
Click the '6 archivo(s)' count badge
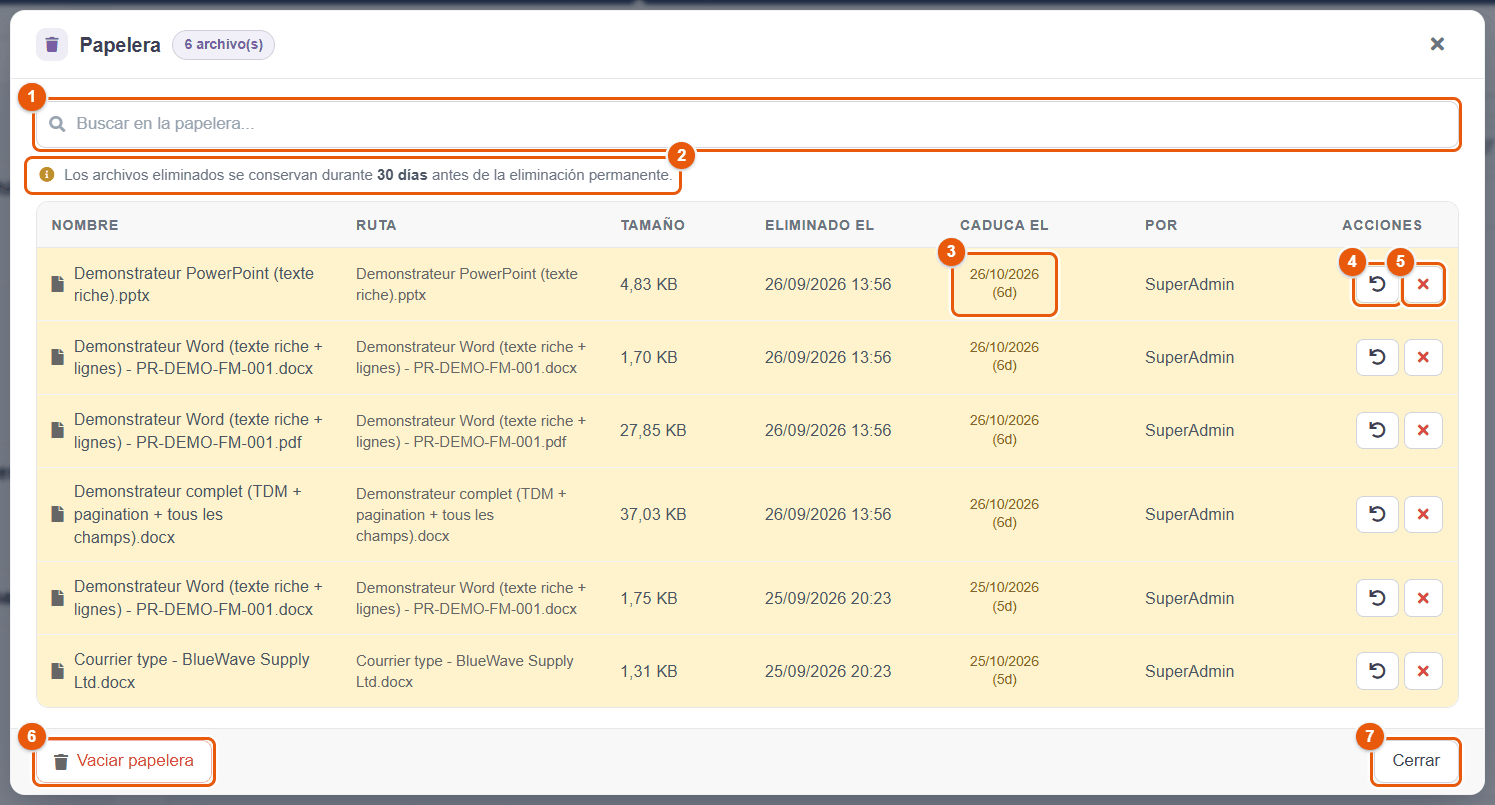223,45
